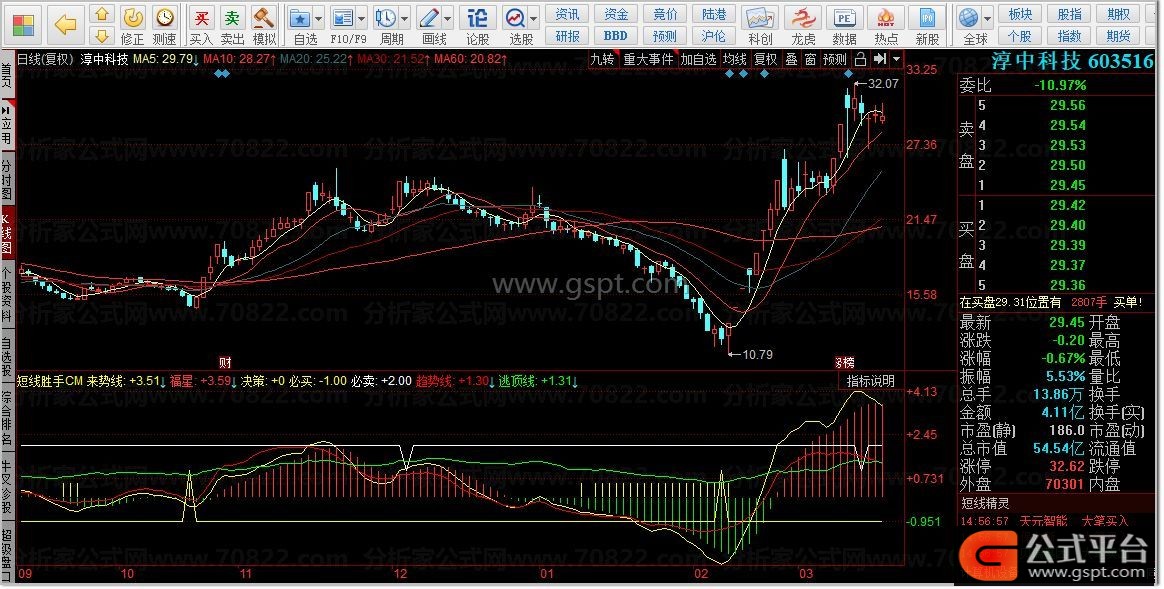Click the four-color home grid icon
This screenshot has height=589, width=1164.
pyautogui.click(x=24, y=25)
